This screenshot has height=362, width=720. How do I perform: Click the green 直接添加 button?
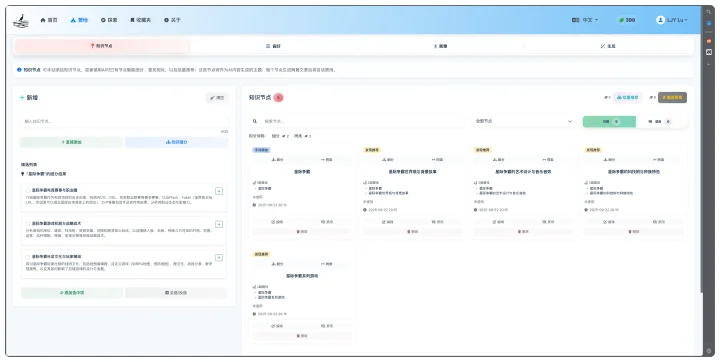coord(71,142)
